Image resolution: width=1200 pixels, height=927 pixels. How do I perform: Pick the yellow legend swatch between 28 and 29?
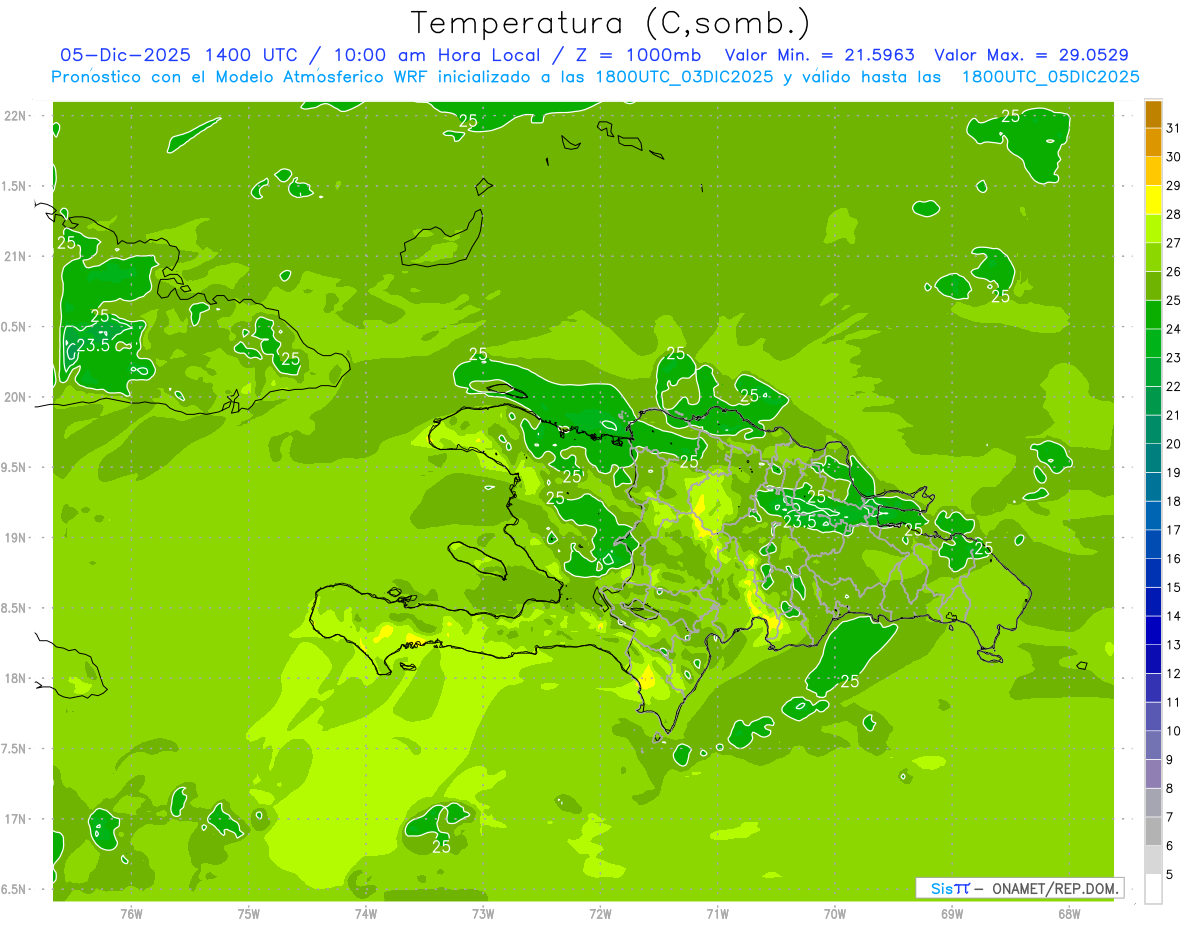click(1153, 200)
